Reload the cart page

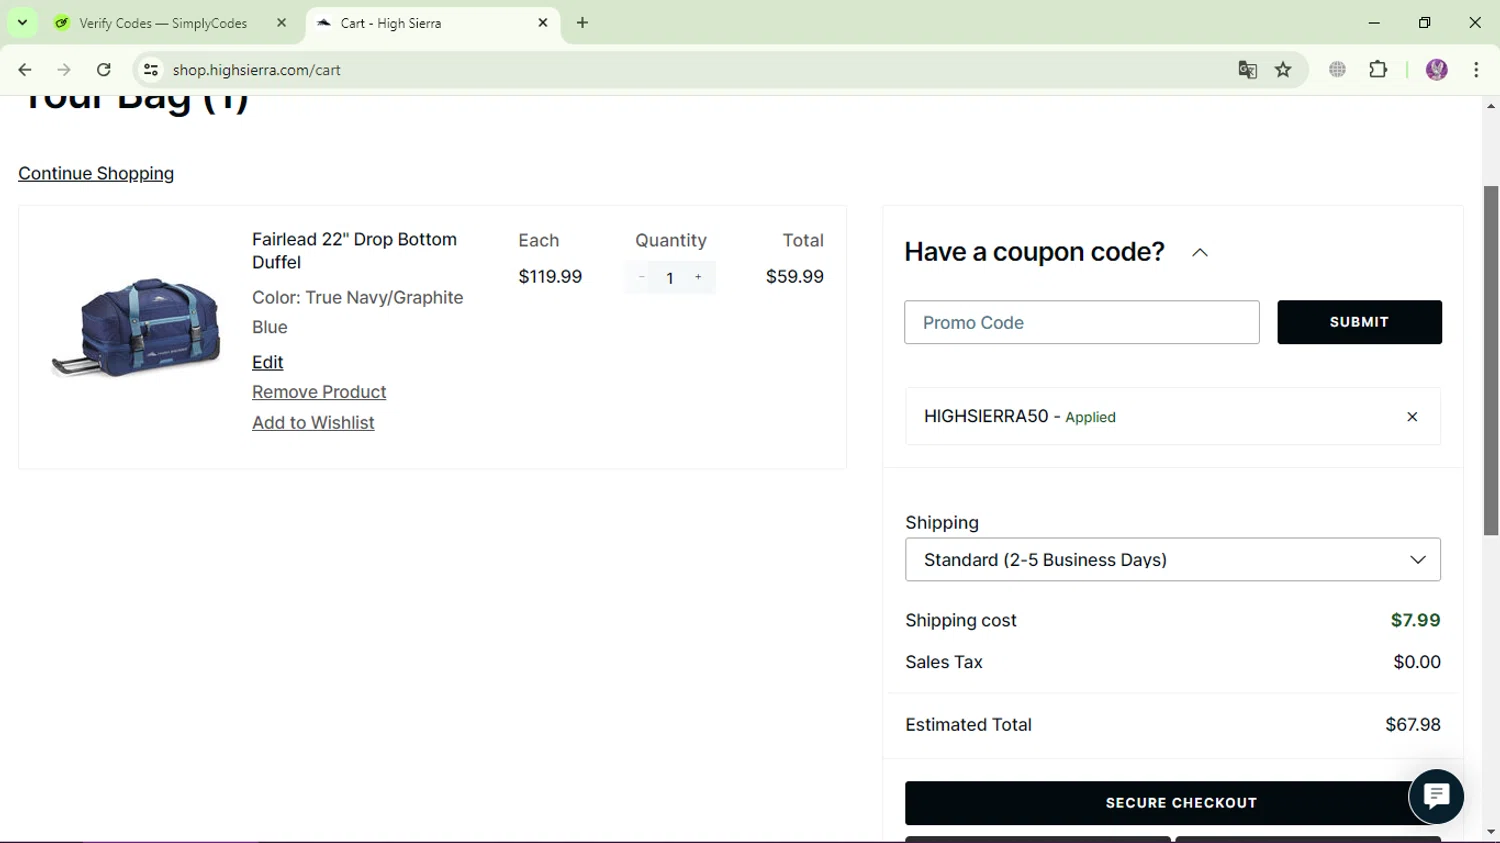click(104, 70)
